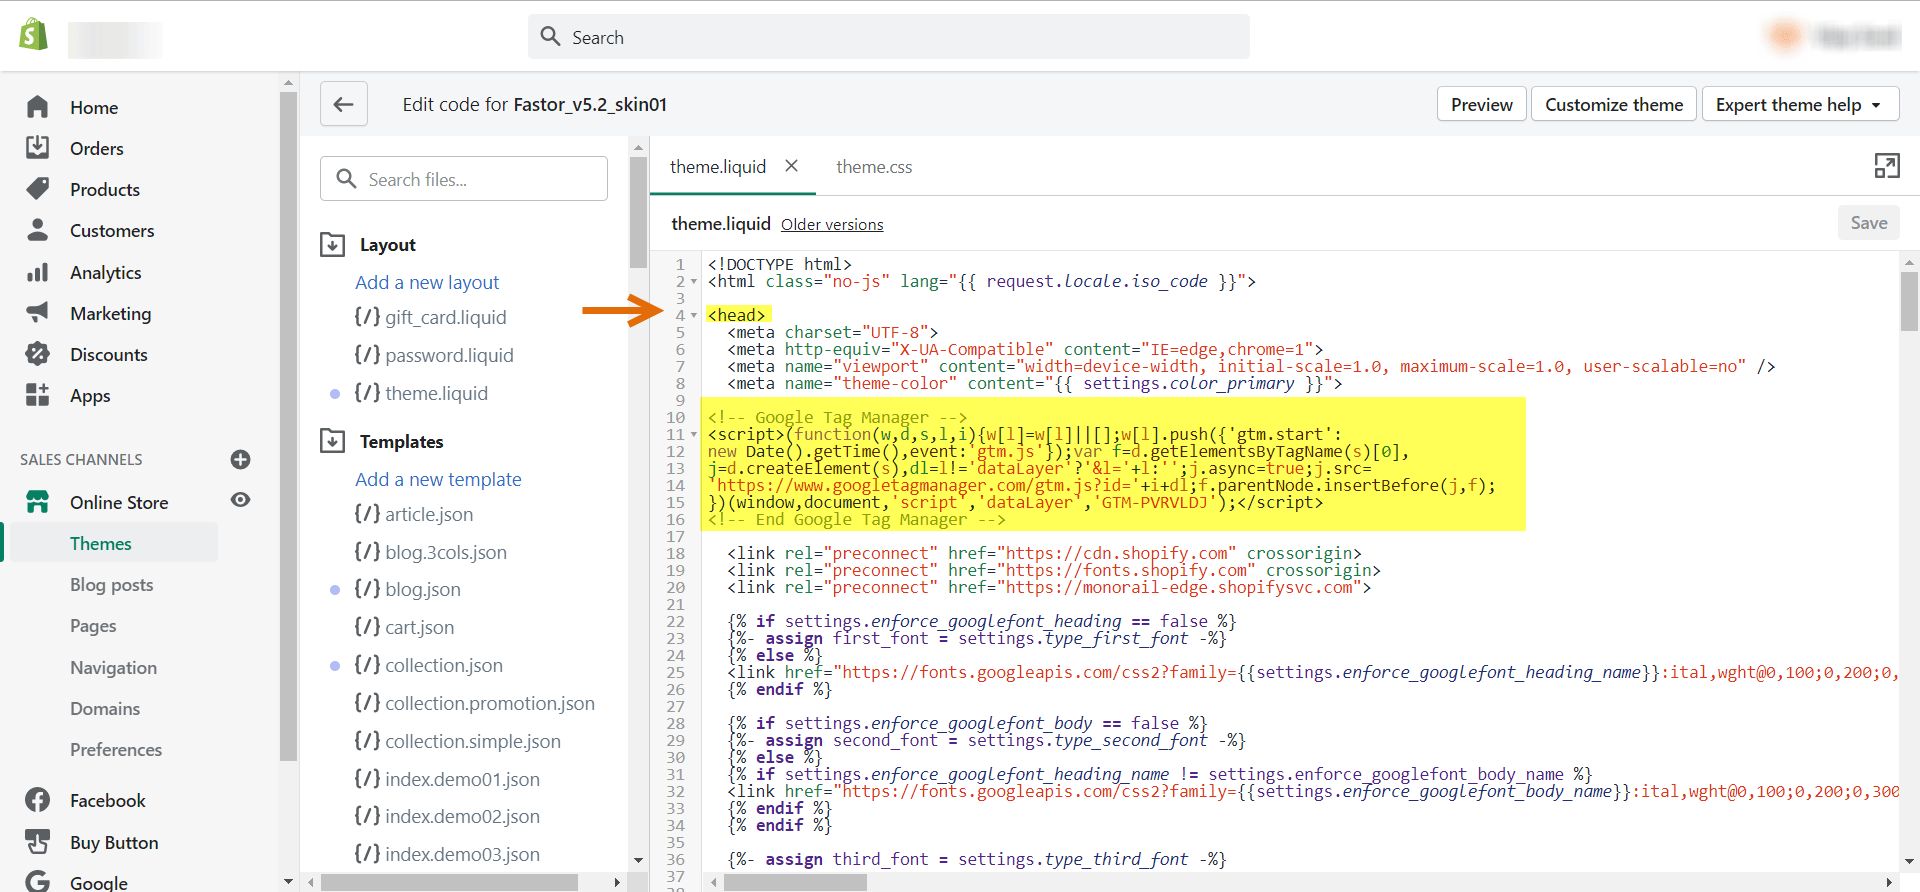Viewport: 1920px width, 892px height.
Task: Click the Customize theme button
Action: click(x=1613, y=104)
